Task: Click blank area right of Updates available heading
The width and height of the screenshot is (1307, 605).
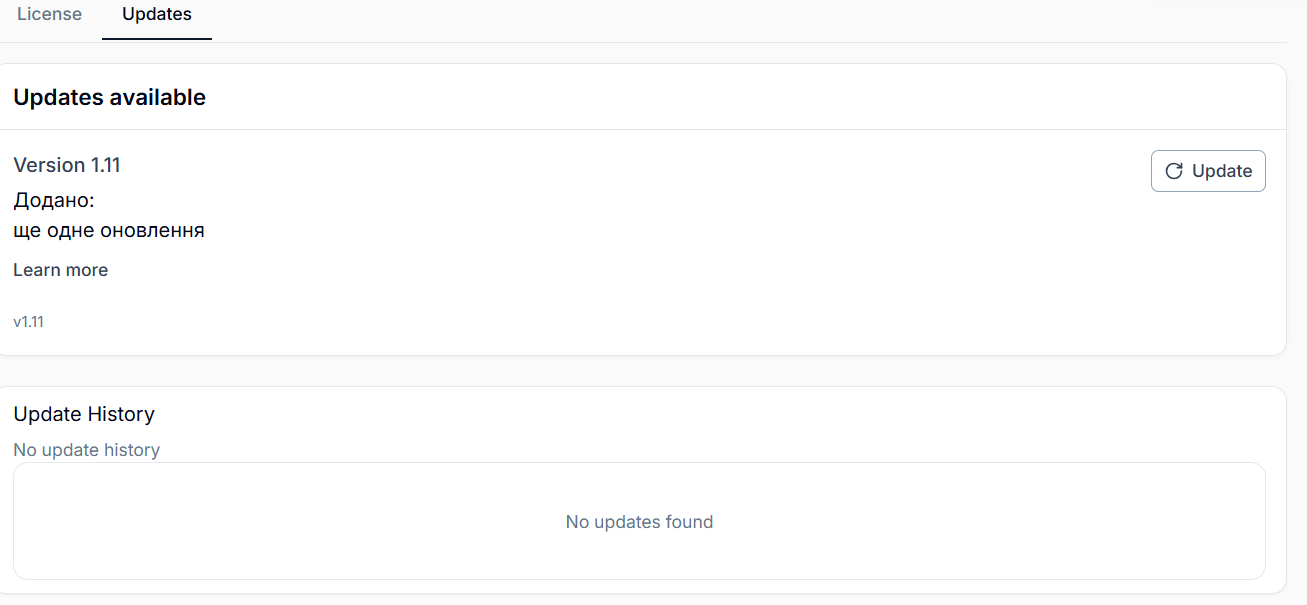Action: tap(700, 98)
